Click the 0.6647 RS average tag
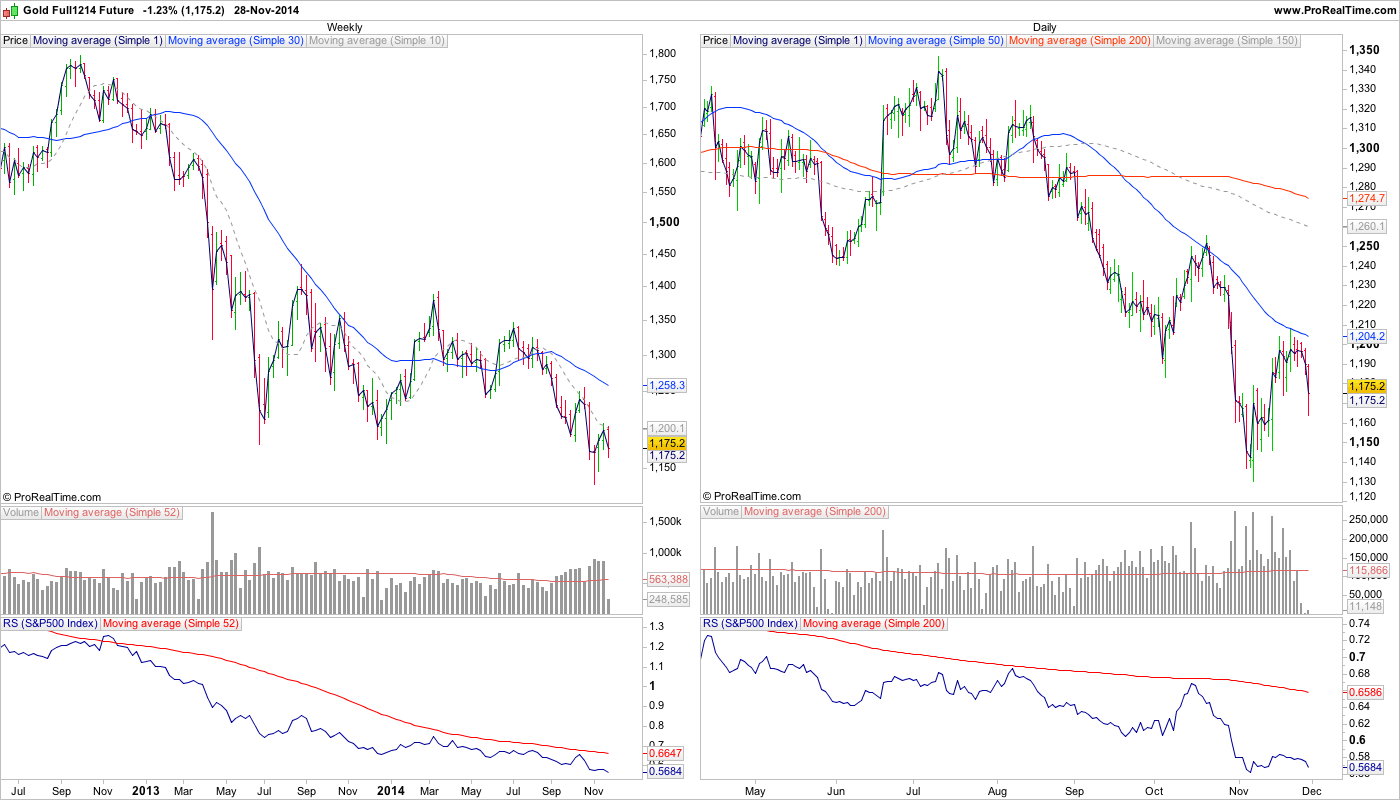Viewport: 1400px width, 800px height. (666, 753)
